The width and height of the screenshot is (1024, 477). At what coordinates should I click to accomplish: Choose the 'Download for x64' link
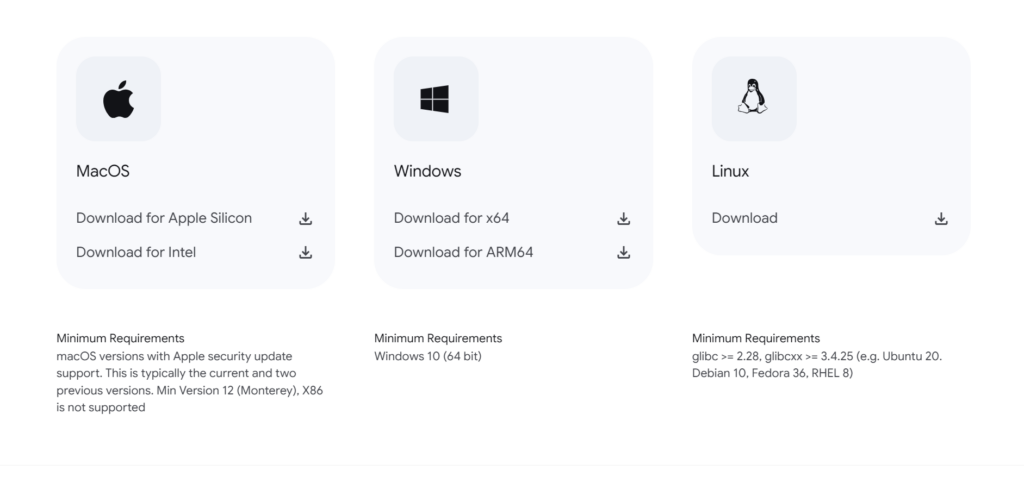point(451,218)
